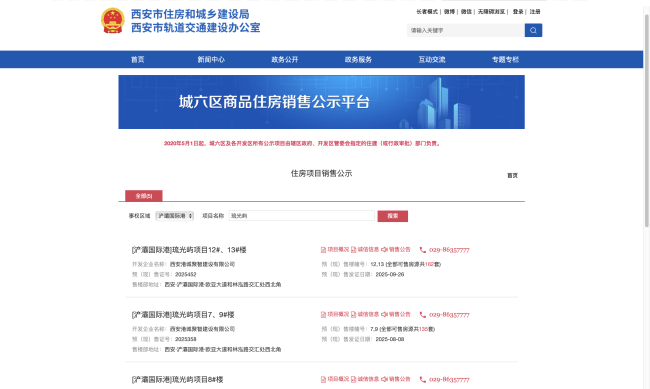Click the blue magnifier search button

(x=533, y=30)
